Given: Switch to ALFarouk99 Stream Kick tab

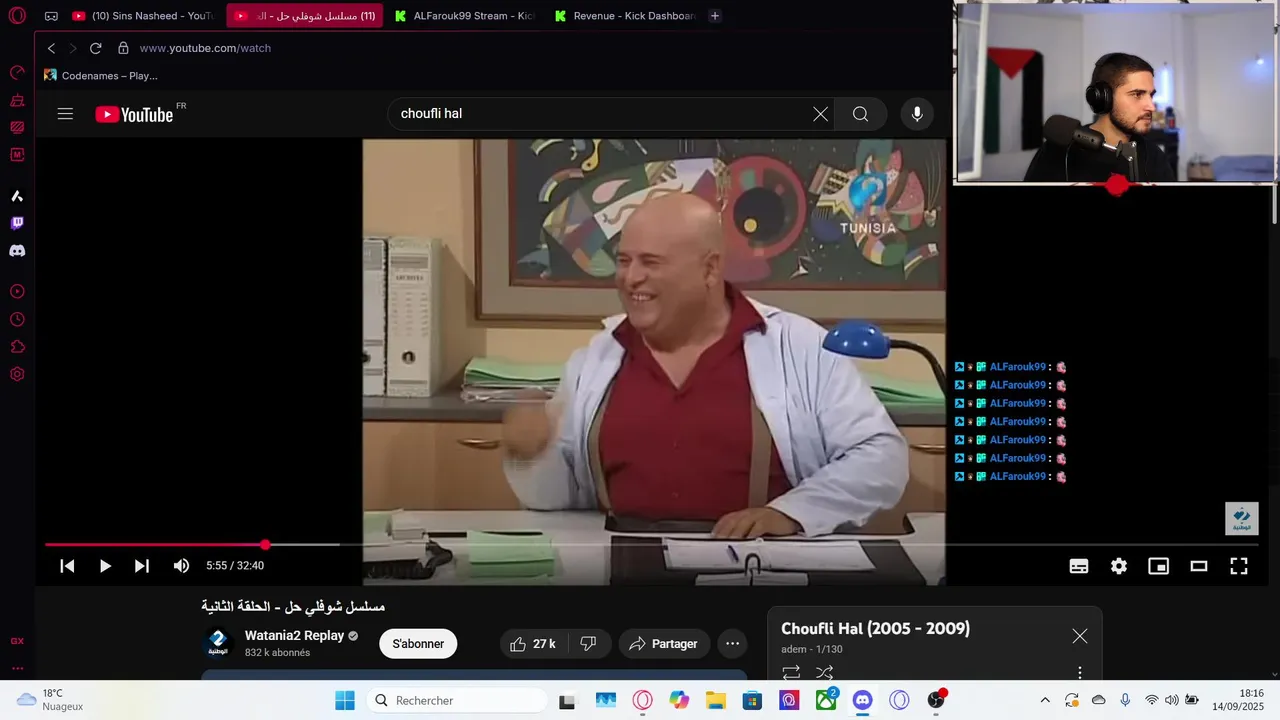Looking at the screenshot, I should [466, 16].
